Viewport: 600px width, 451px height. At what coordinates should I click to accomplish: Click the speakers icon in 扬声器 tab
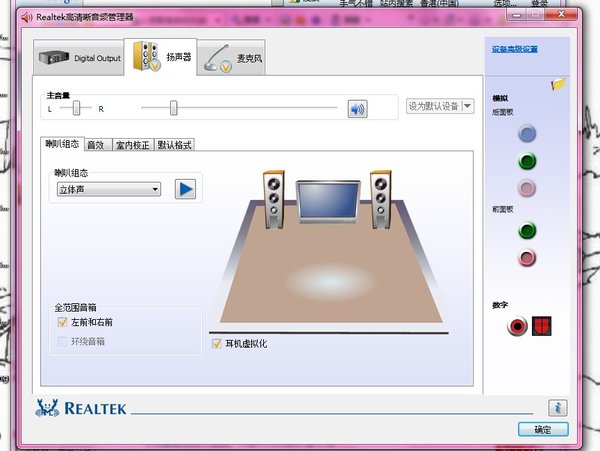point(146,57)
